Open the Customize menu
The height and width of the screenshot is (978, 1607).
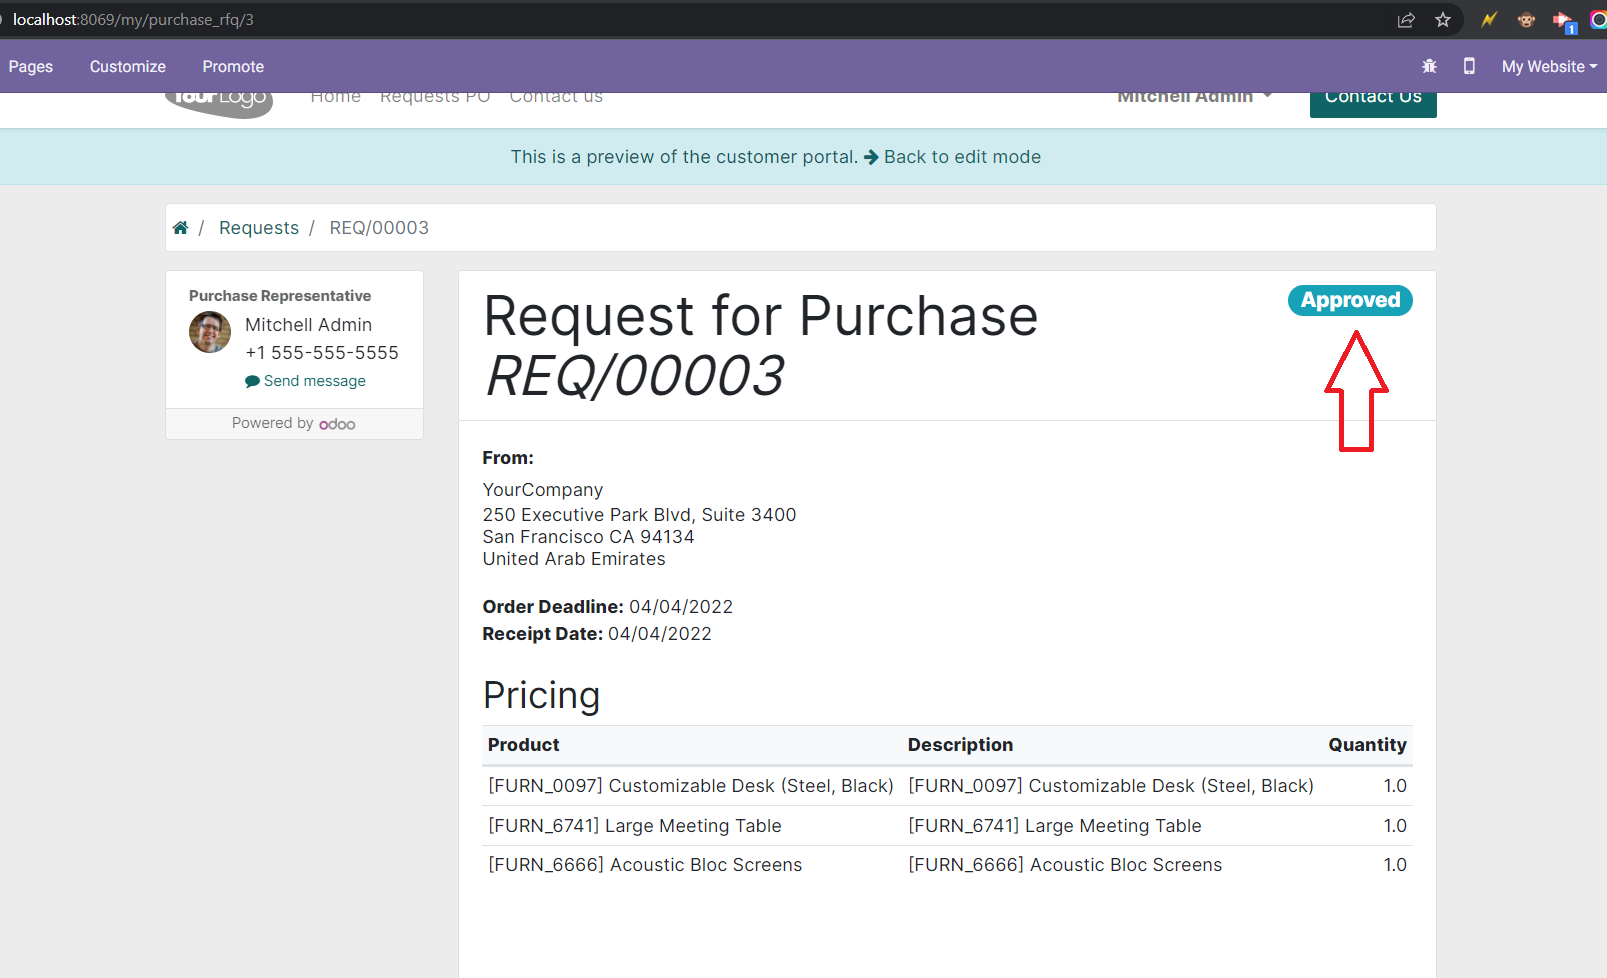coord(128,66)
